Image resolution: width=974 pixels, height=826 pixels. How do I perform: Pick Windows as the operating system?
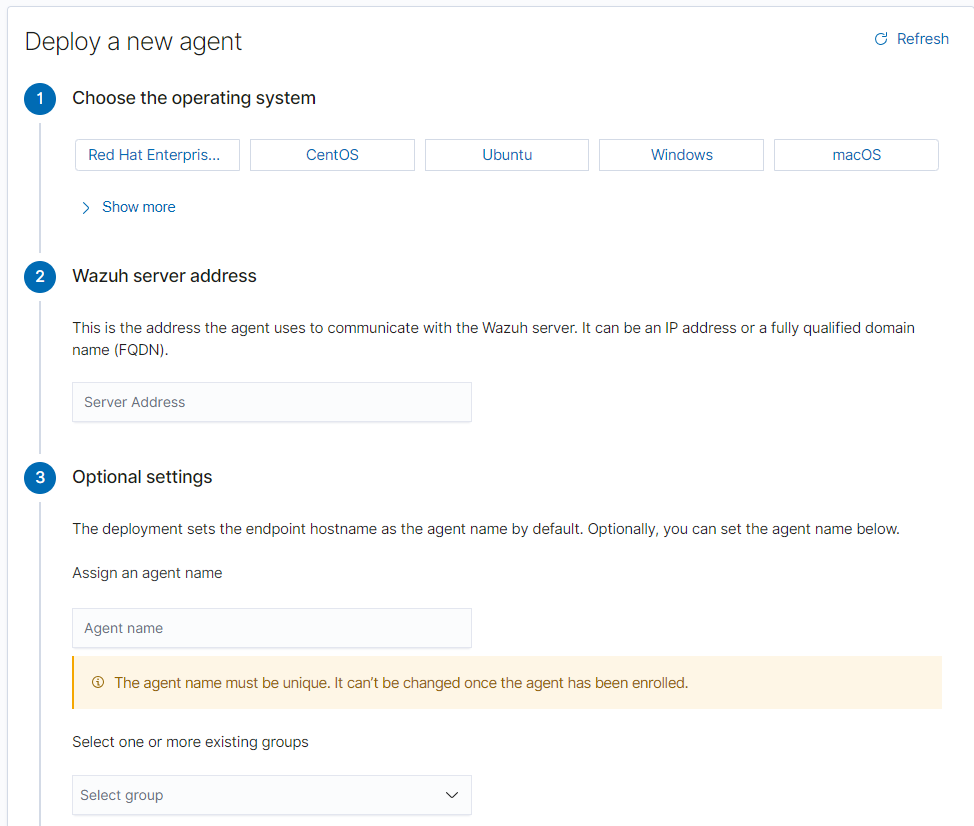(x=681, y=155)
